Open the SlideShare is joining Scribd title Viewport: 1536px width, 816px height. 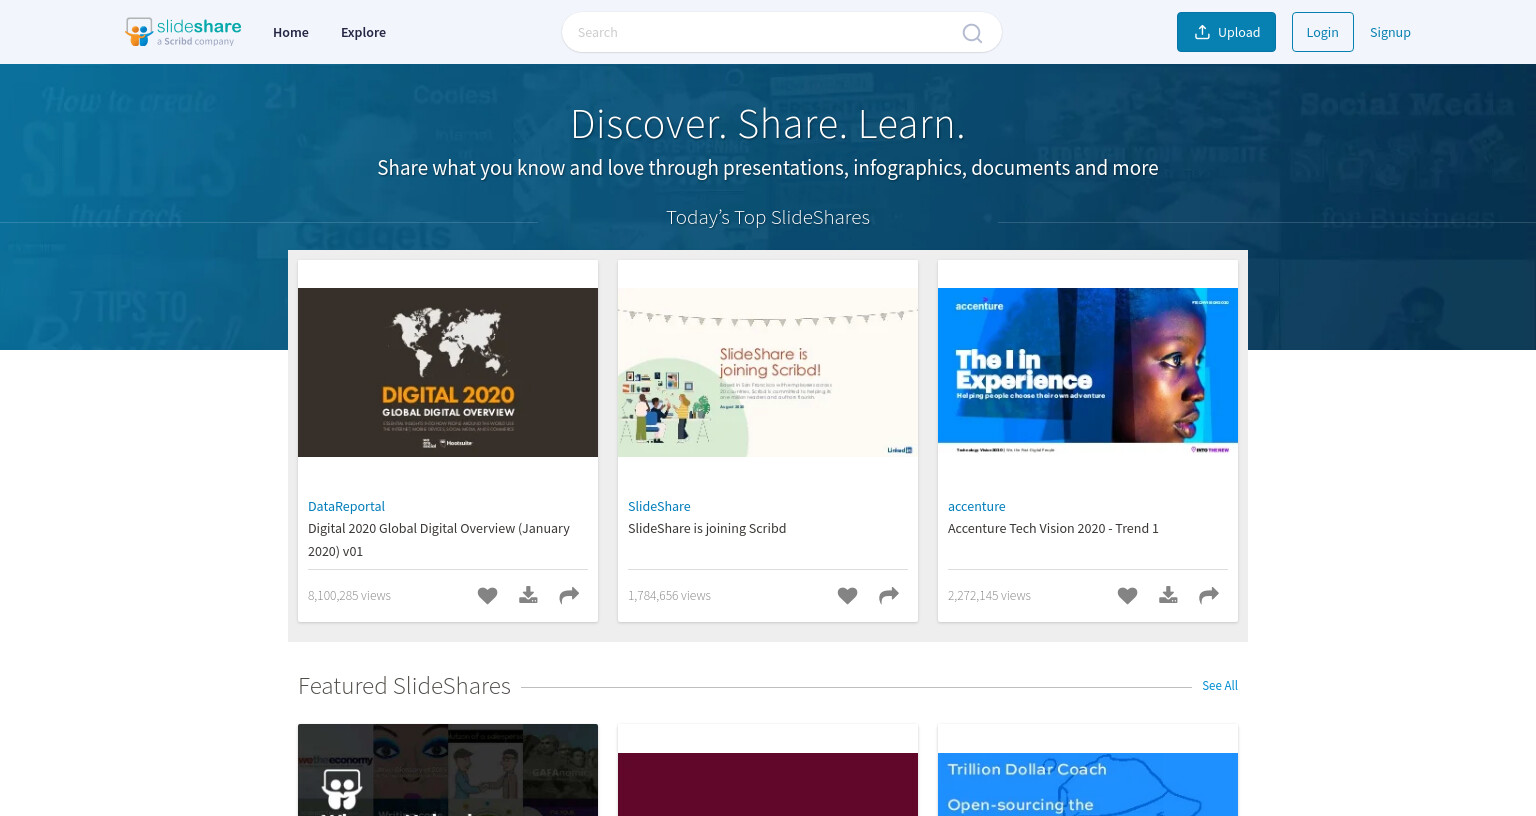click(707, 529)
